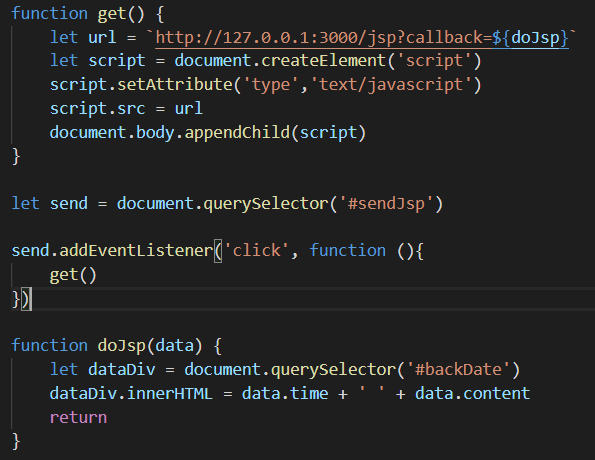Image resolution: width=595 pixels, height=460 pixels.
Task: Click 'document.body' in the appendChild line
Action: [112, 133]
